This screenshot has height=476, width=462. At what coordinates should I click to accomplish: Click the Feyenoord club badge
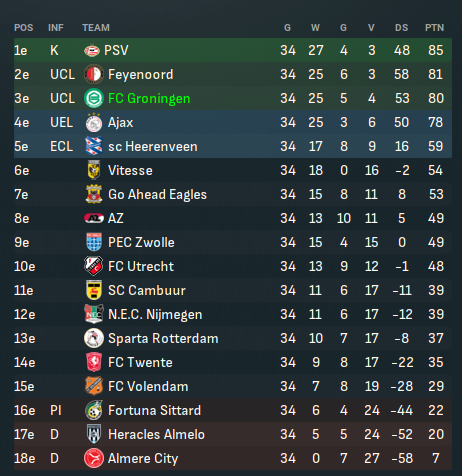(94, 74)
